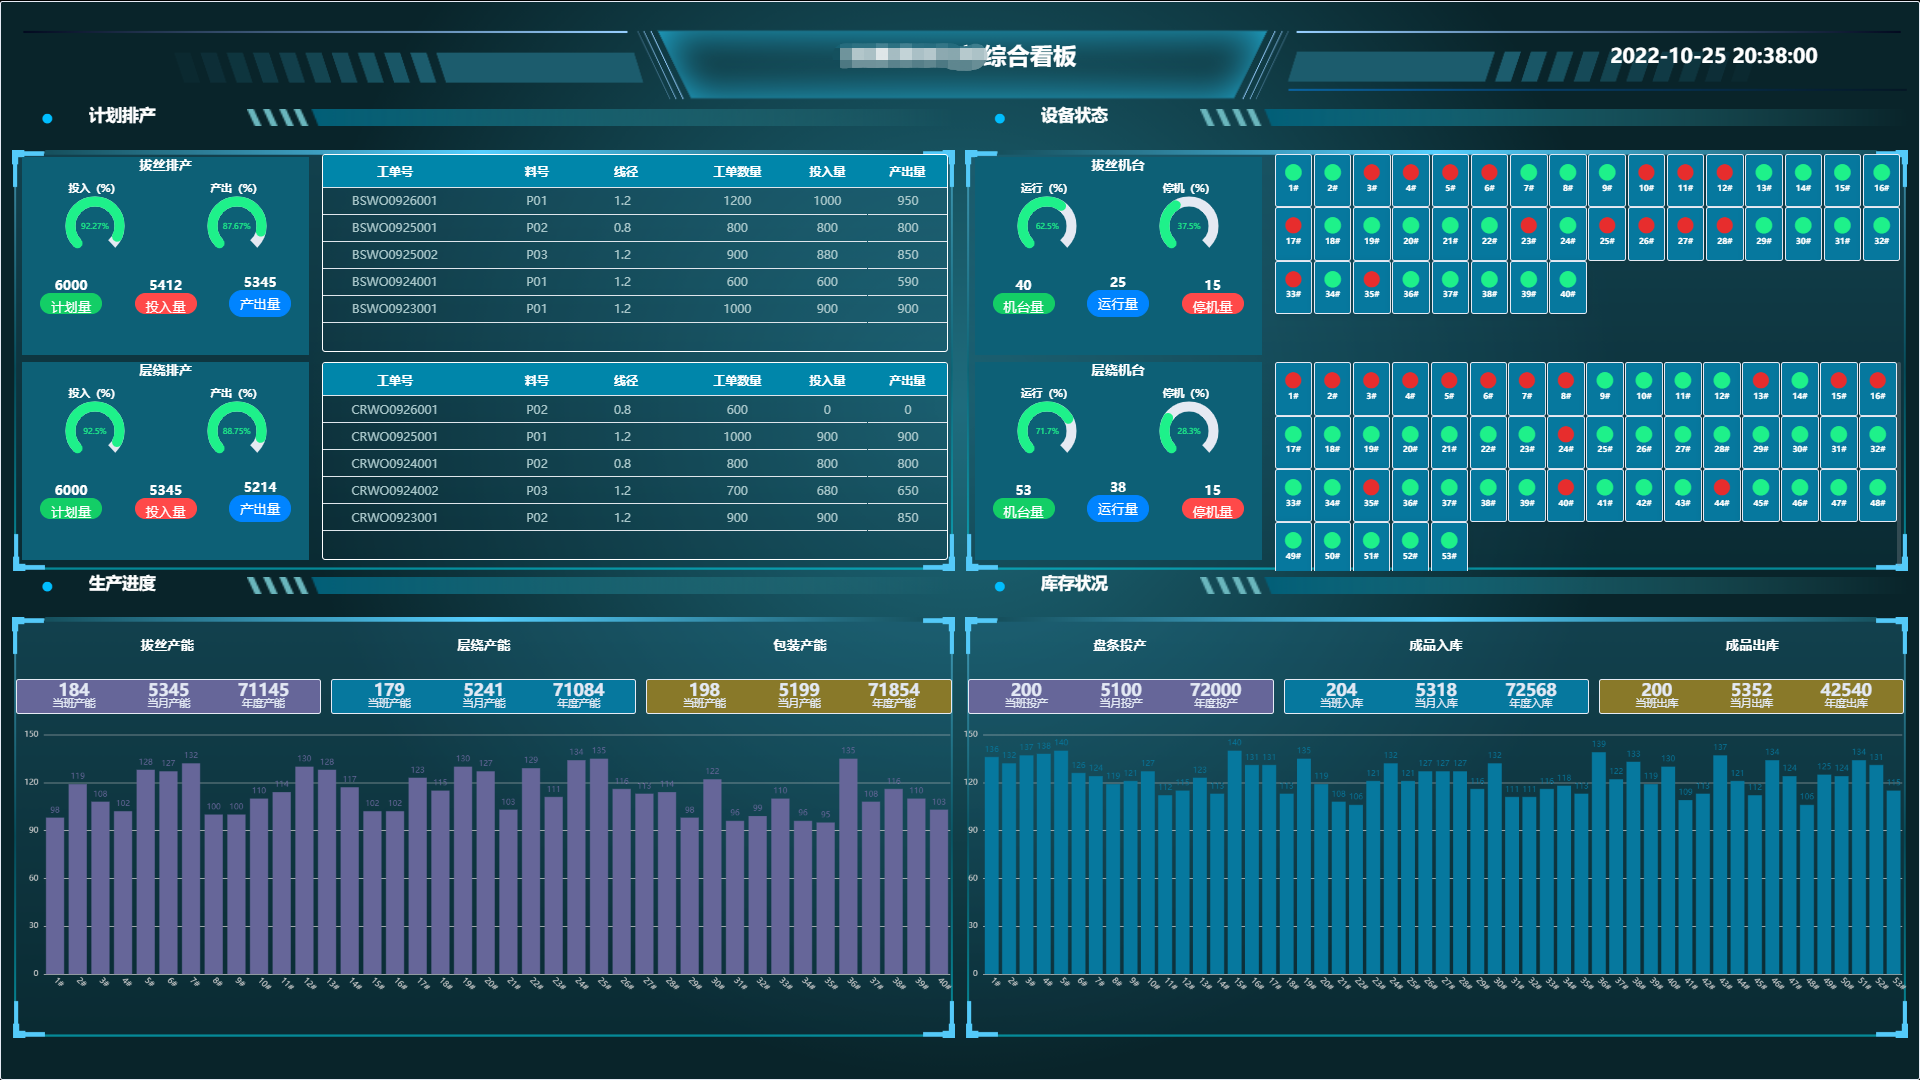The width and height of the screenshot is (1920, 1080).
Task: Select red status indicator for 拔丝 machine 33#
Action: tap(1293, 280)
